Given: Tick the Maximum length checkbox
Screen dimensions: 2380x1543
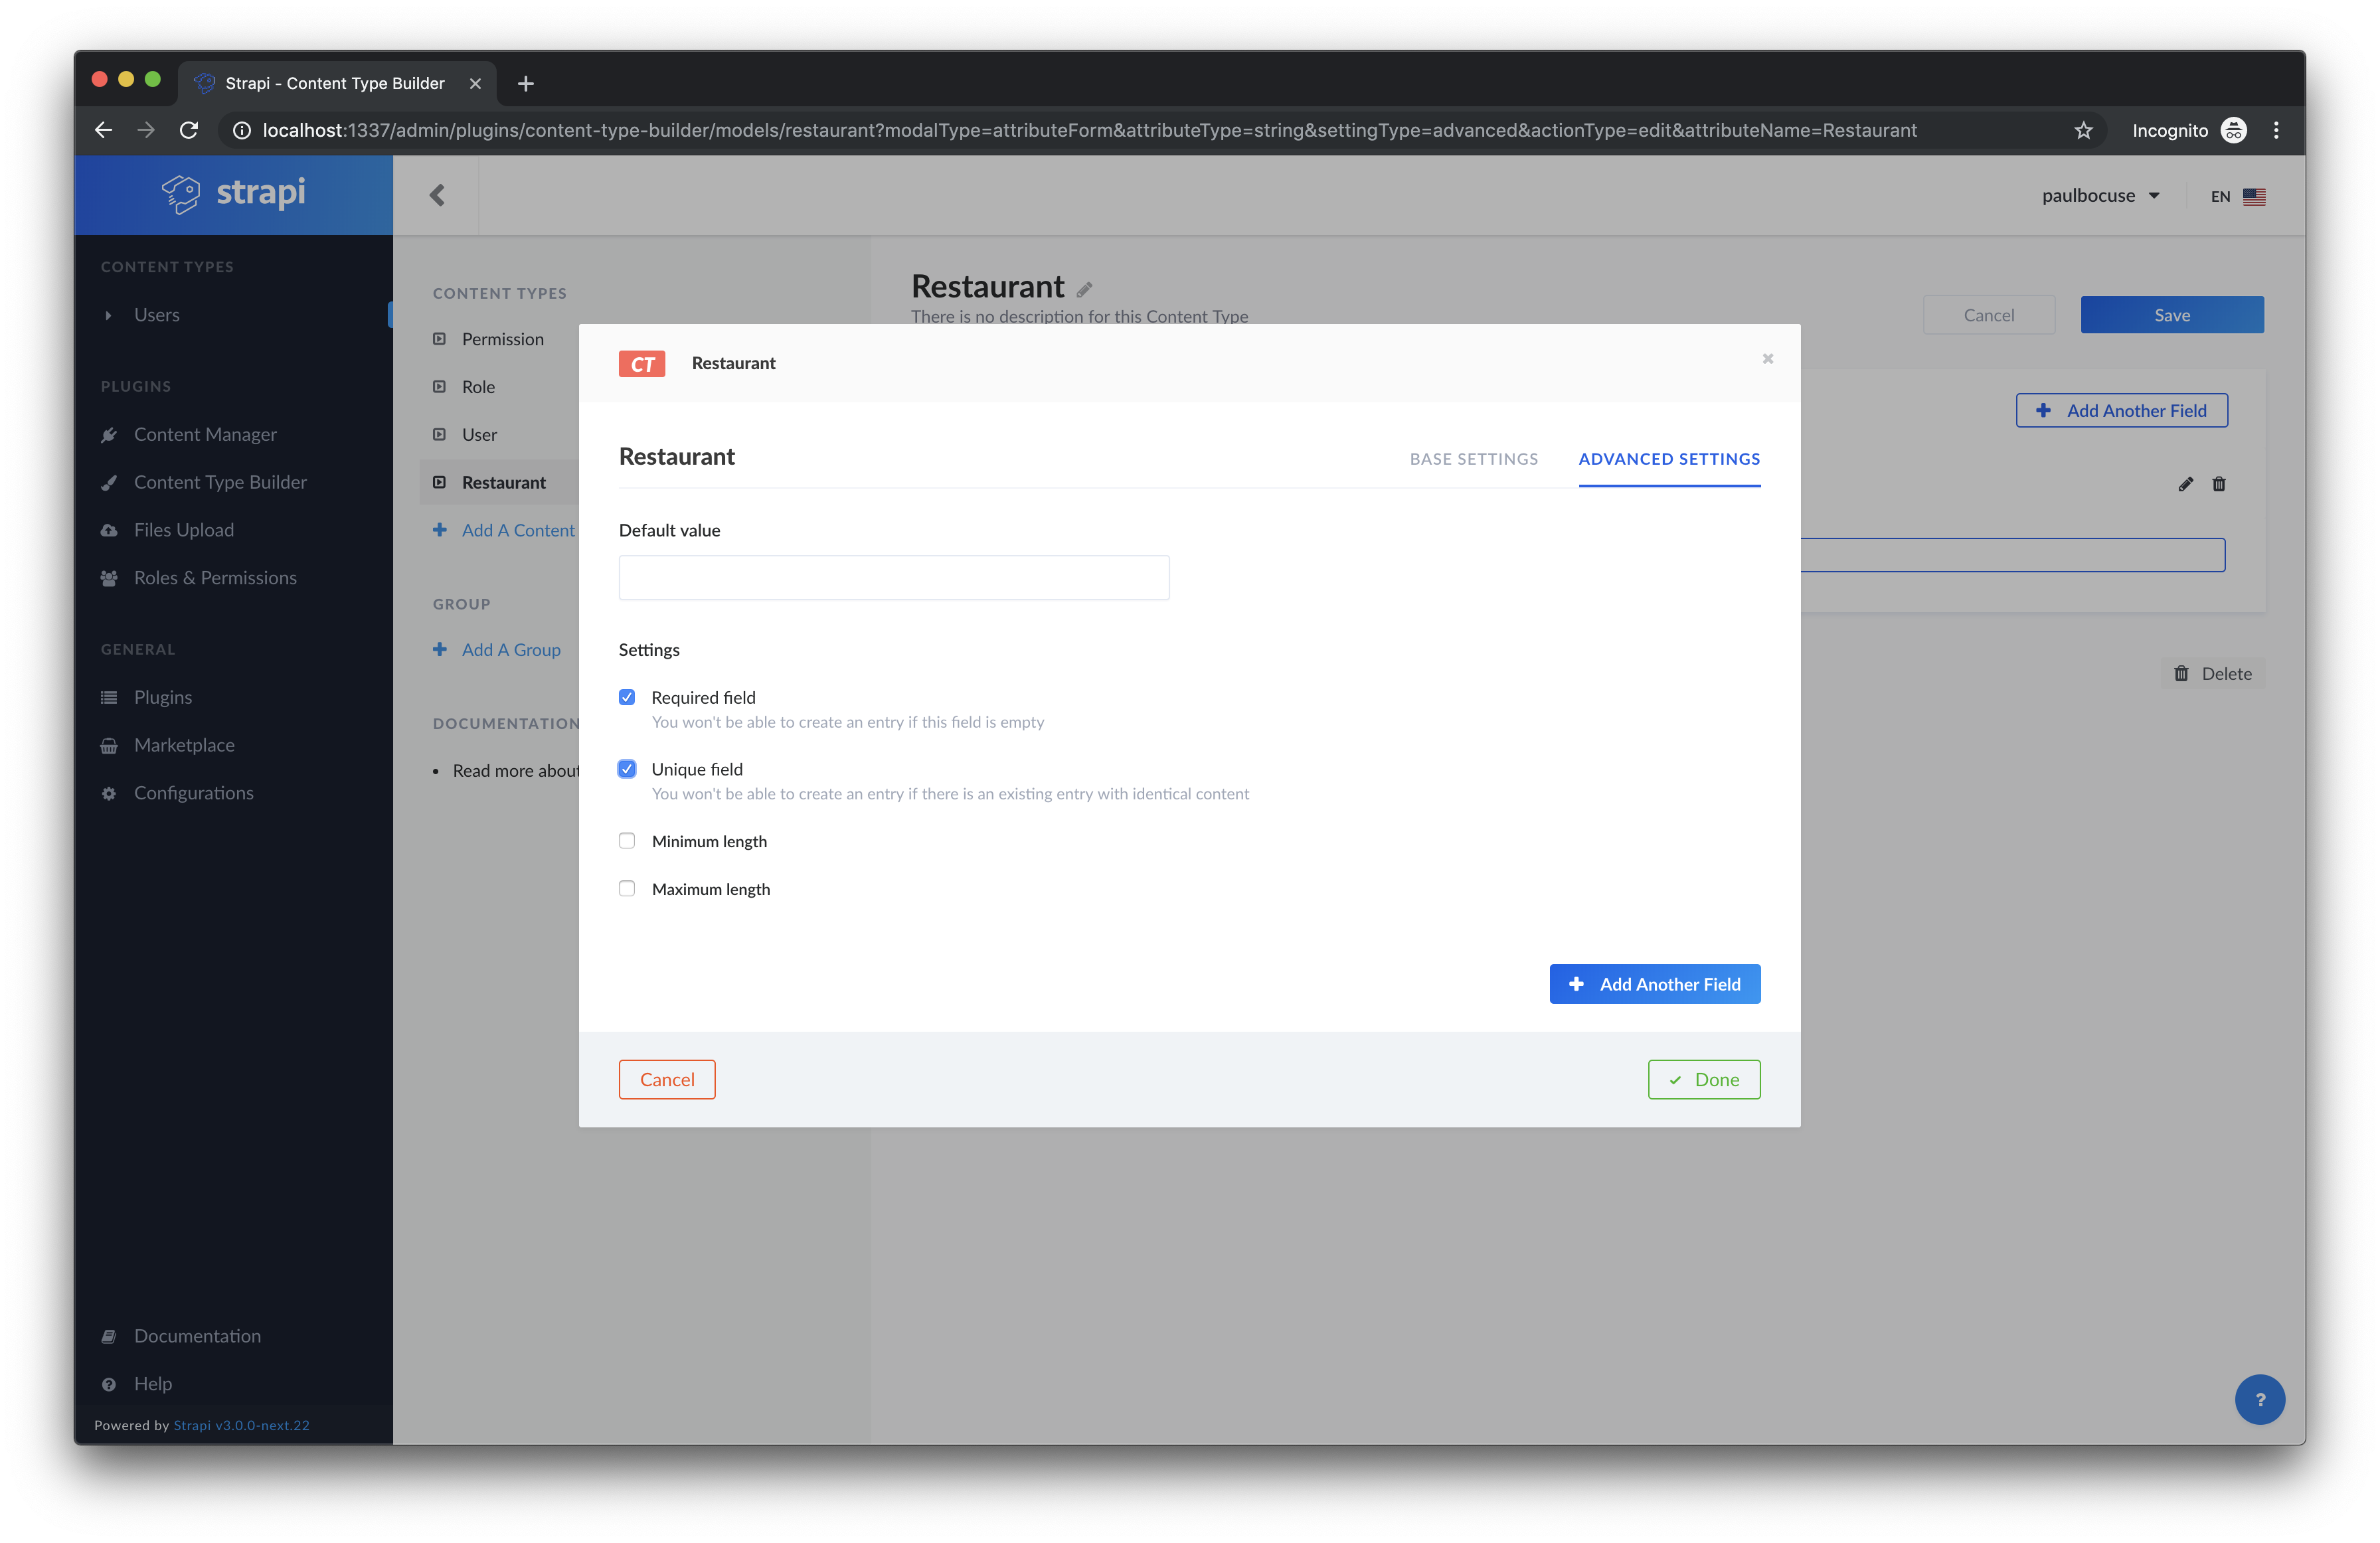Looking at the screenshot, I should click(627, 889).
